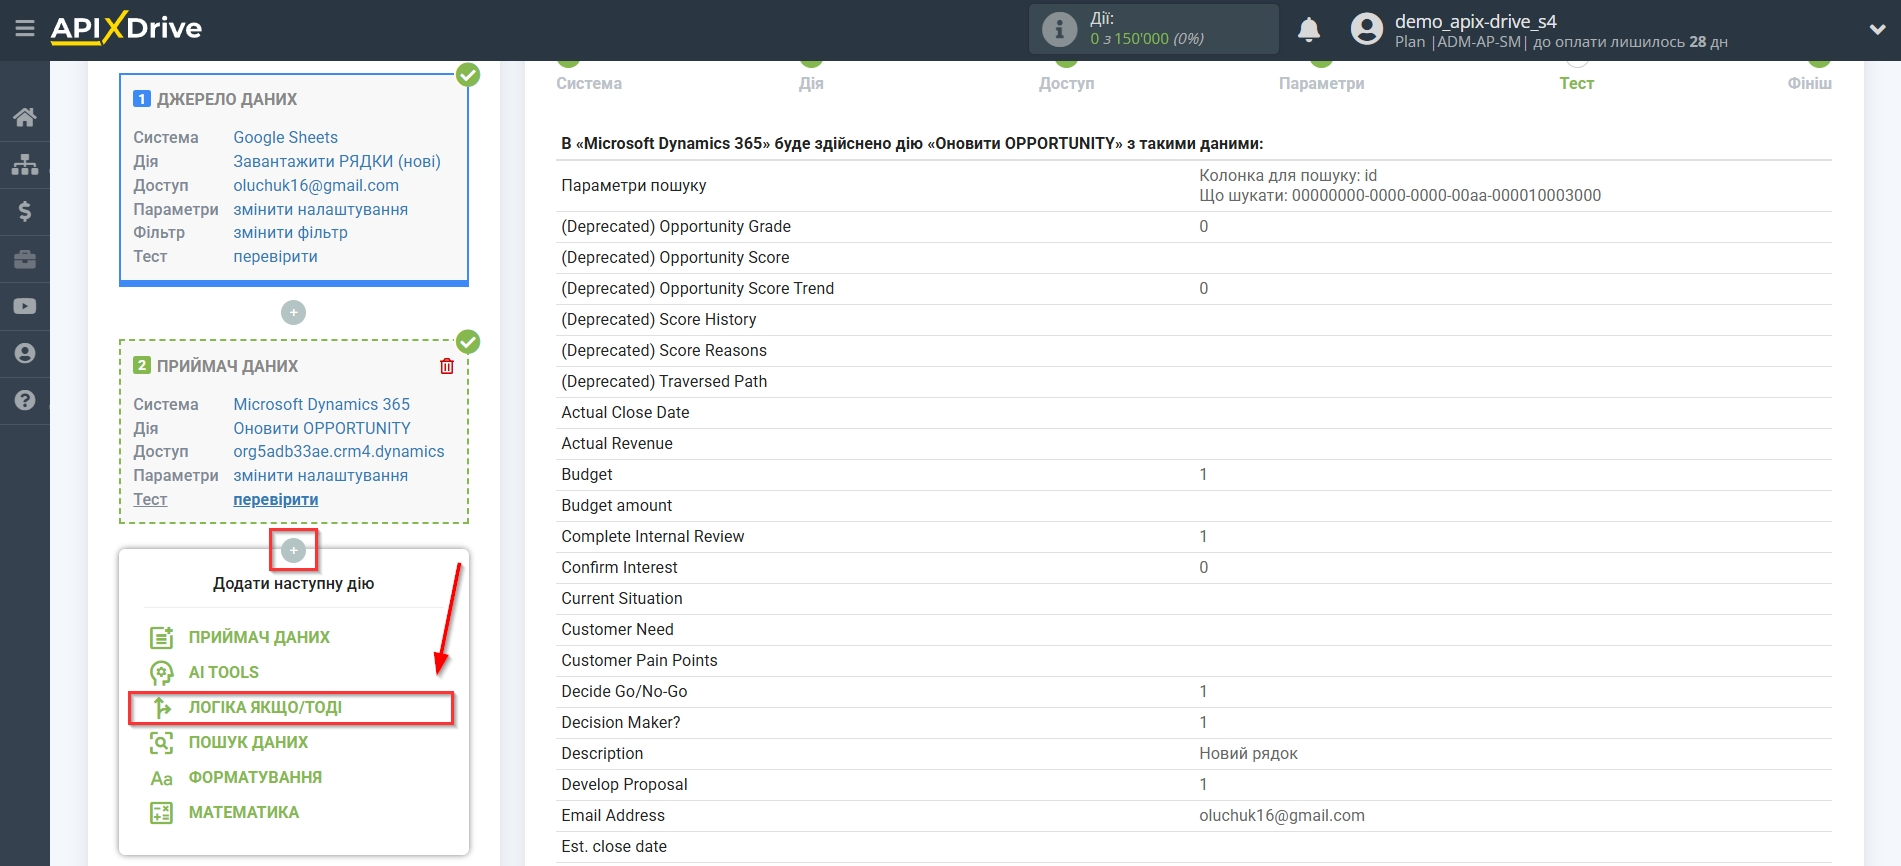Click the account avatar icon
The width and height of the screenshot is (1901, 866).
point(1366,29)
